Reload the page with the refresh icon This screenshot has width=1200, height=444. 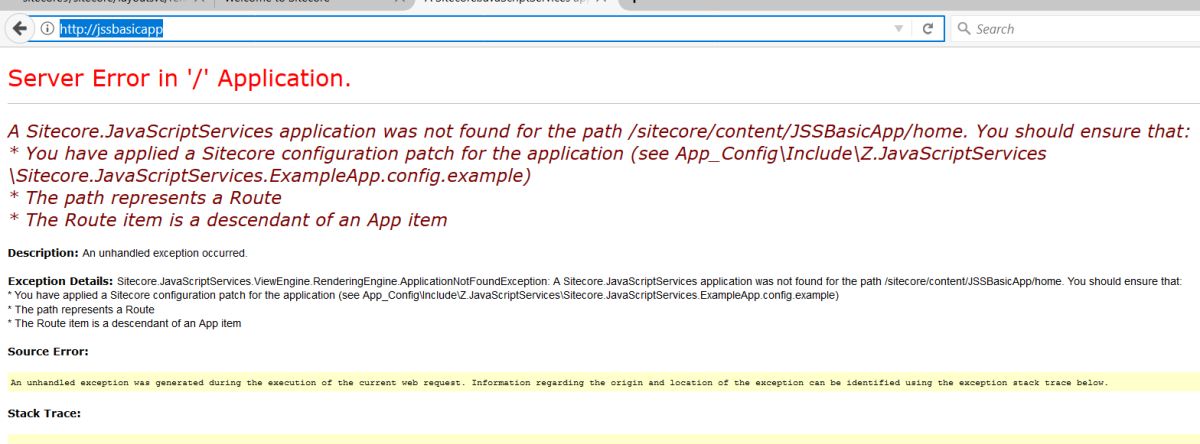point(928,29)
